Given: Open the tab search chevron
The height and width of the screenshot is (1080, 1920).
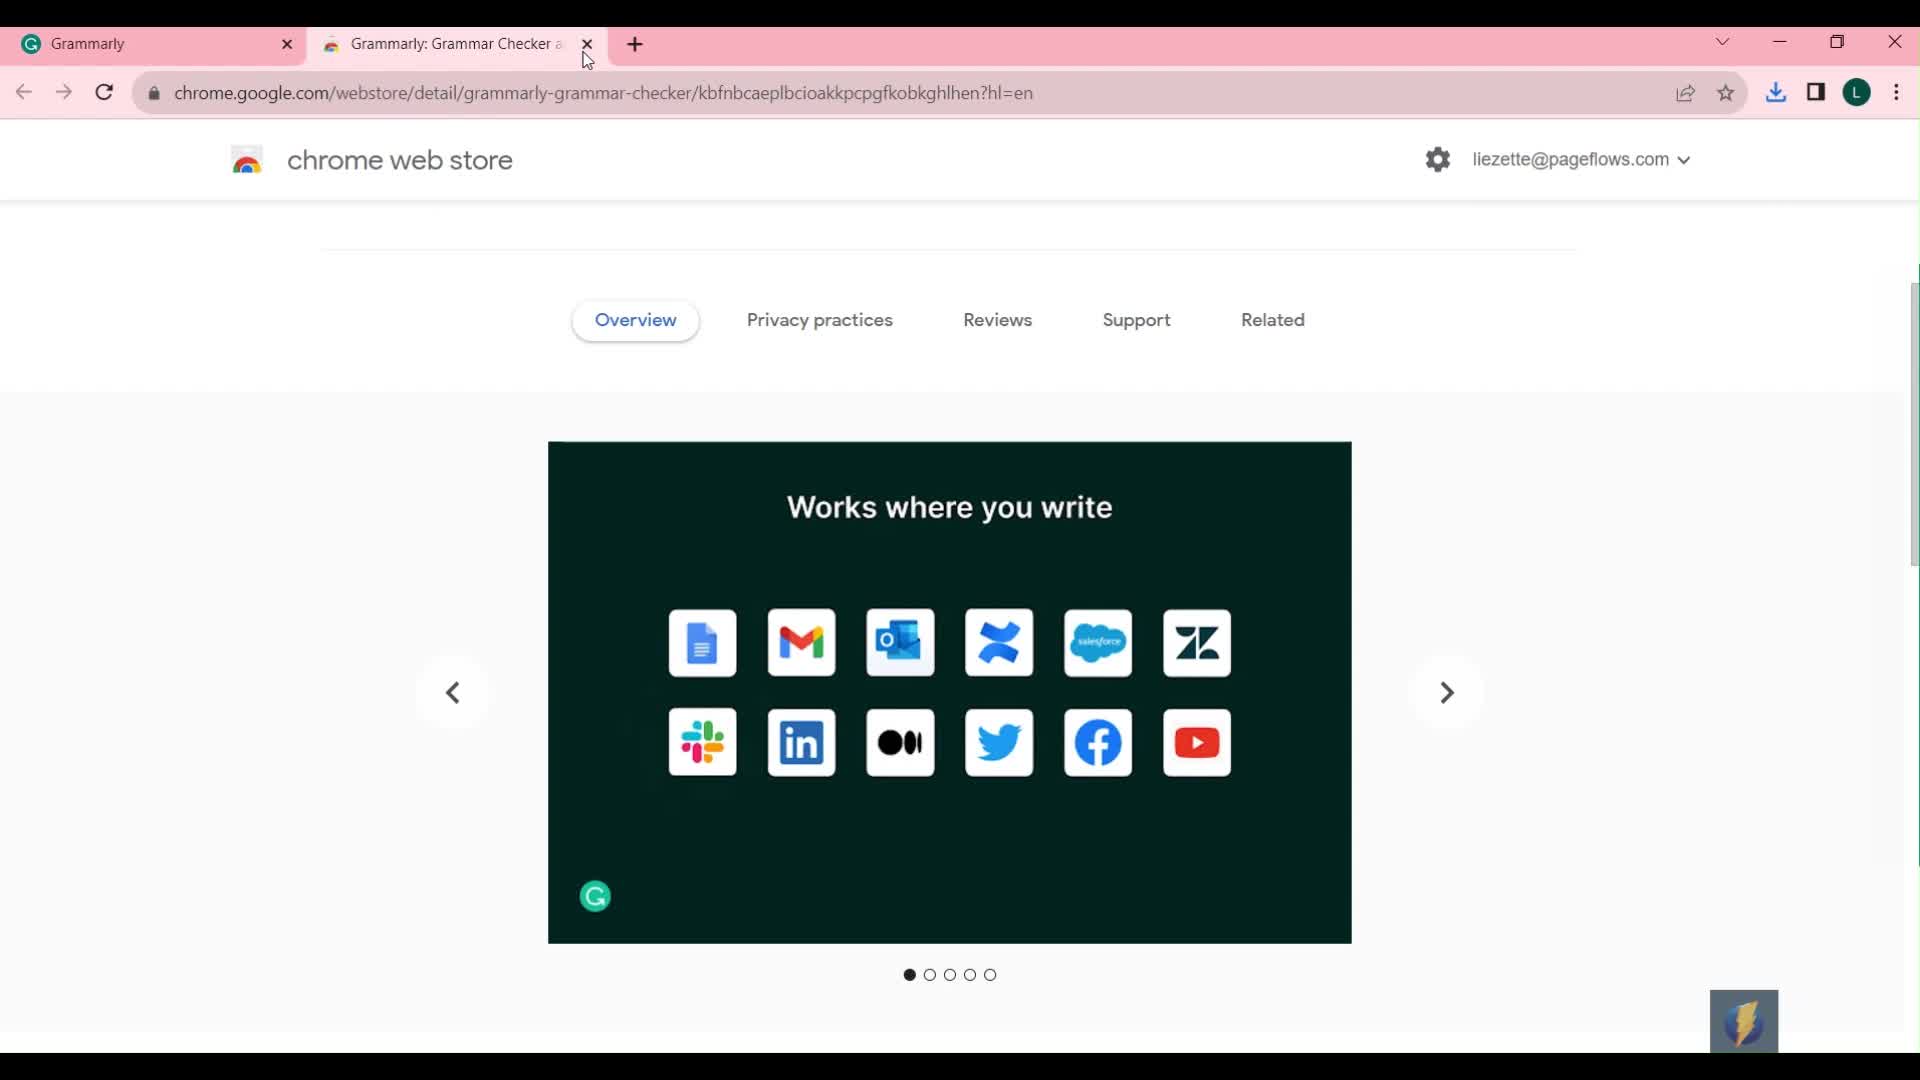Looking at the screenshot, I should 1722,42.
